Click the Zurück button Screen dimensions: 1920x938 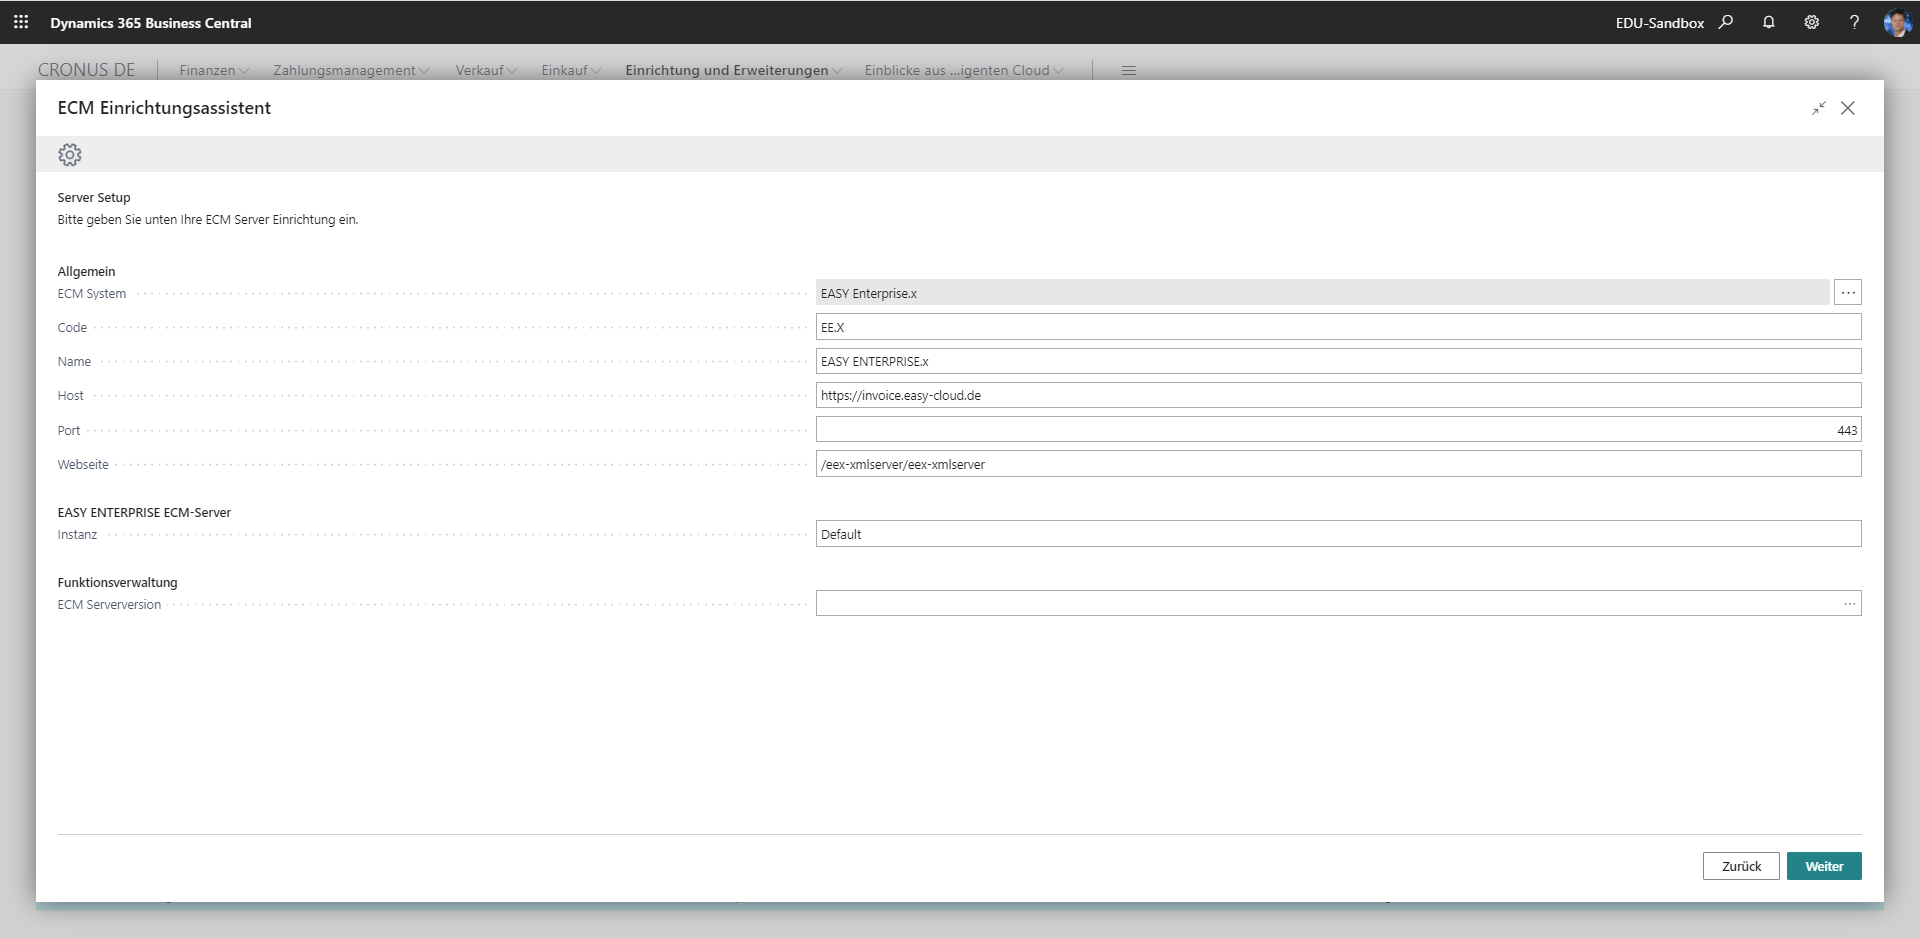(x=1741, y=866)
